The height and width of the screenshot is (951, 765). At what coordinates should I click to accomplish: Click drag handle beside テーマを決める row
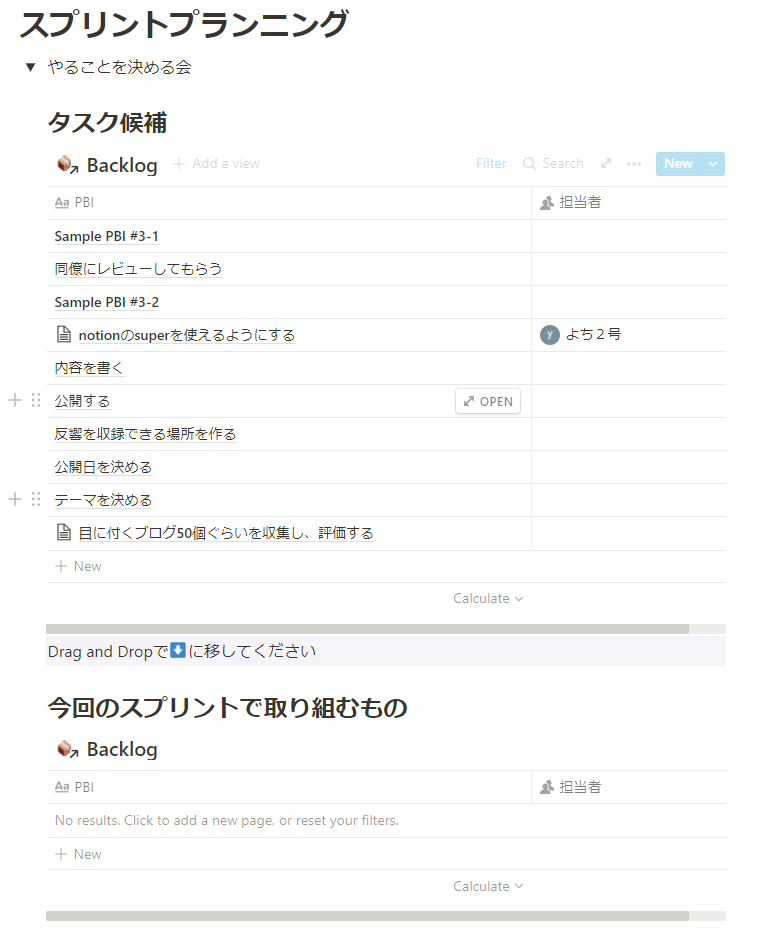click(36, 499)
